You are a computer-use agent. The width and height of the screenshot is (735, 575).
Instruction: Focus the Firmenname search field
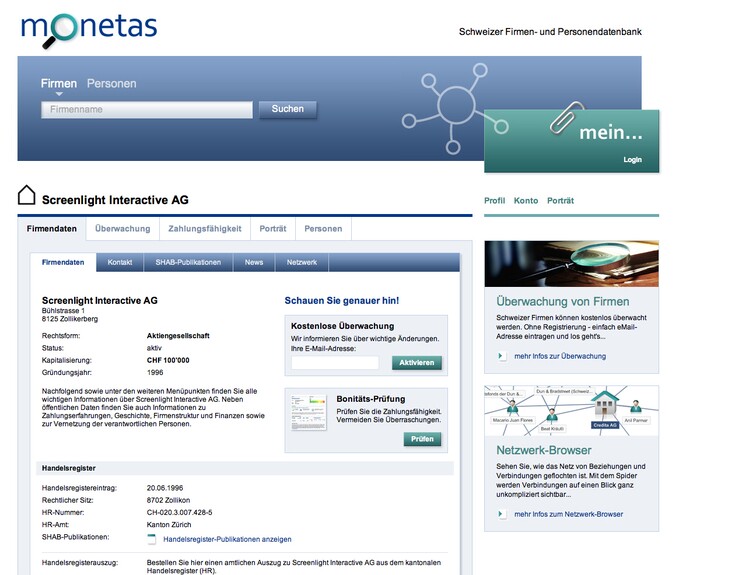[x=147, y=110]
